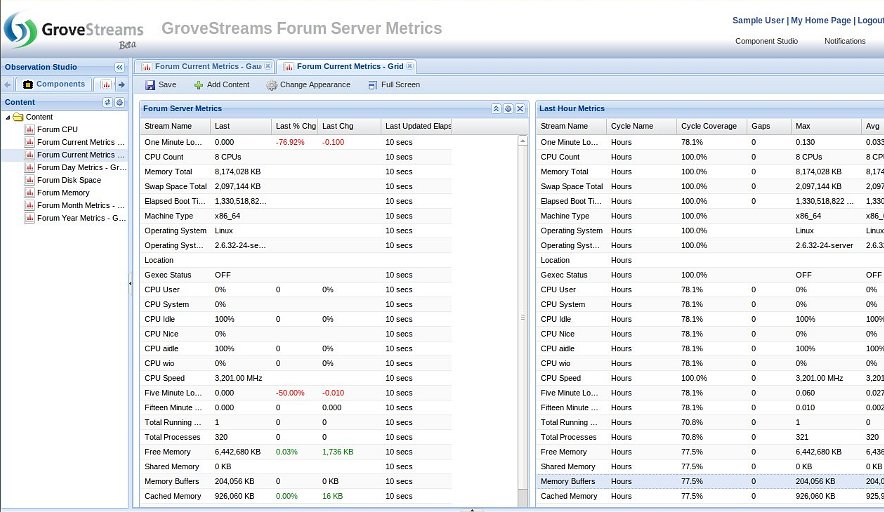Collapse the Forum Server Metrics panel
Screen dimensions: 884x512
(496, 108)
